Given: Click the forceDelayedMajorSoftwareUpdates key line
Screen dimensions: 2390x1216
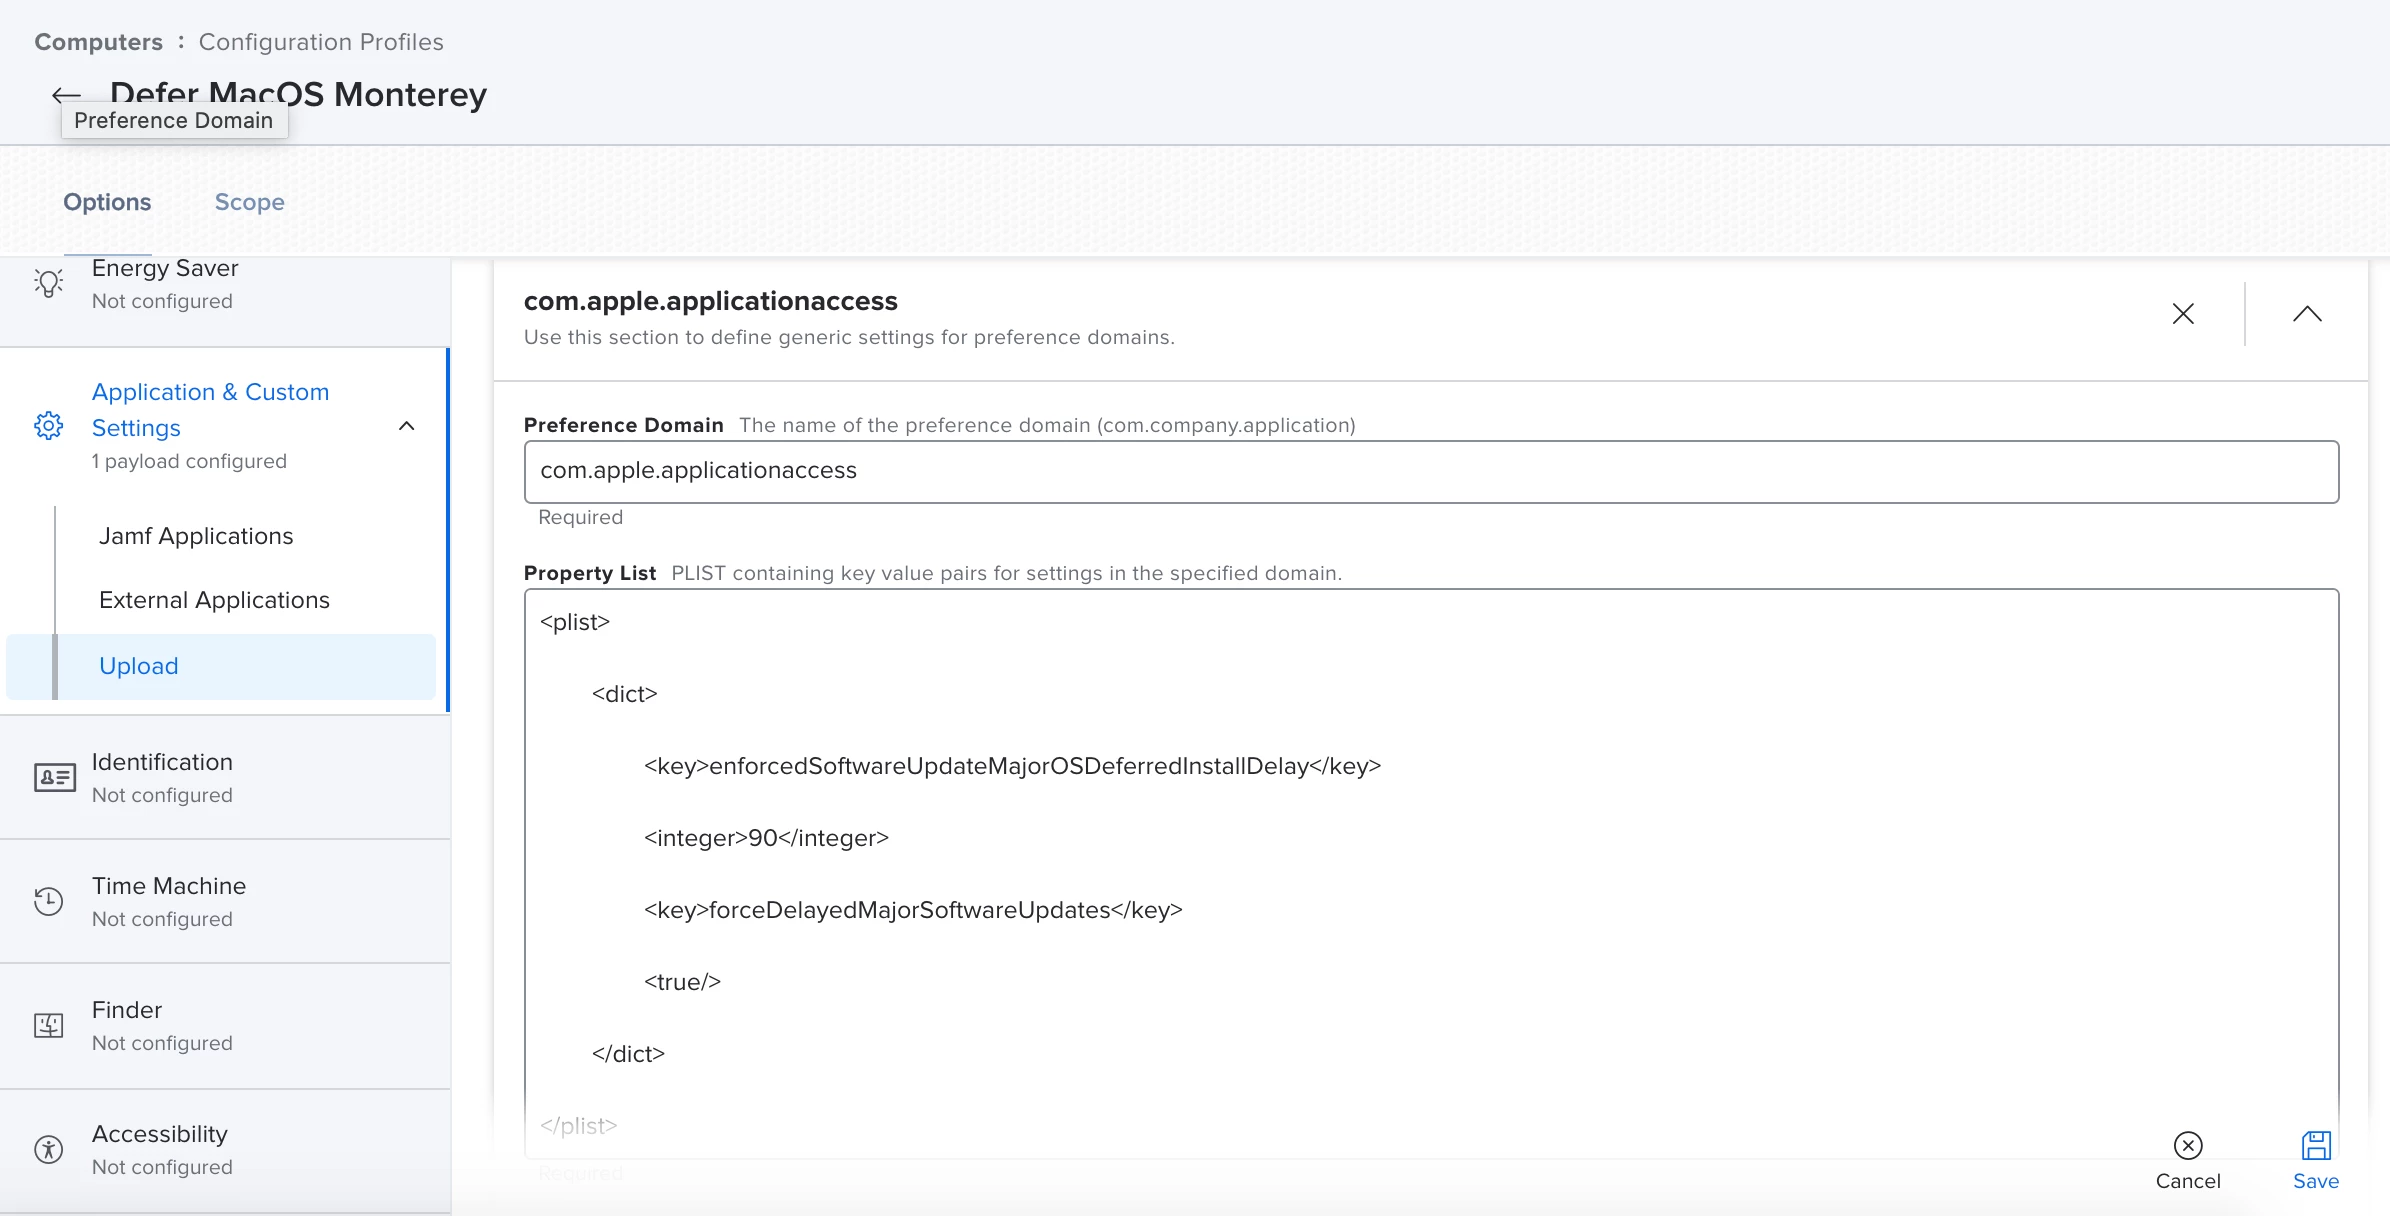Looking at the screenshot, I should (913, 910).
